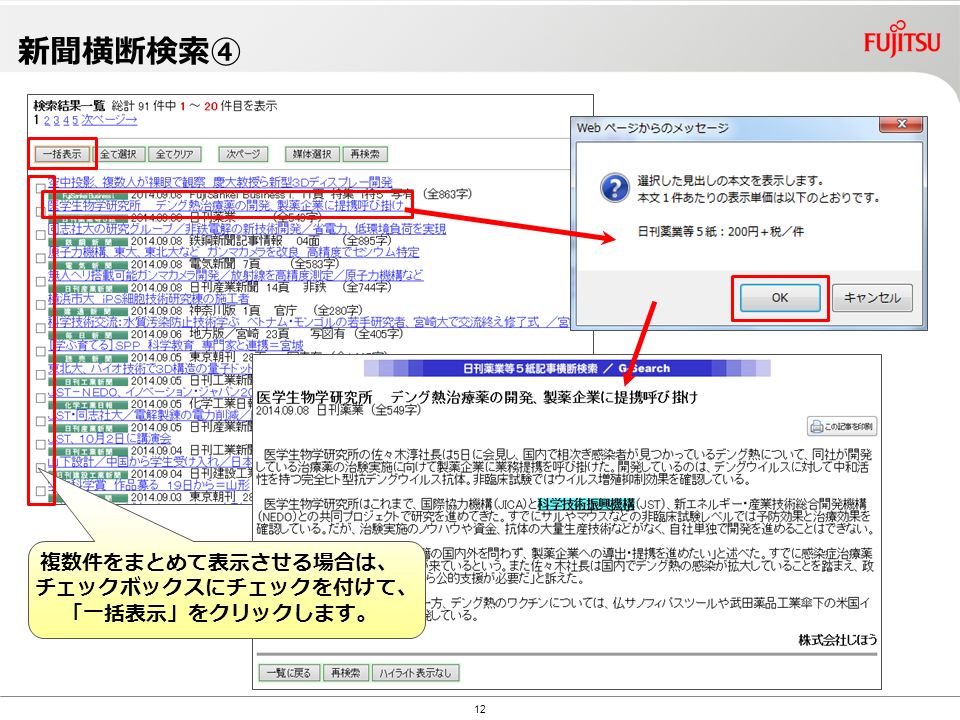Click the blue question mark dialog icon
The image size is (960, 720).
click(614, 187)
